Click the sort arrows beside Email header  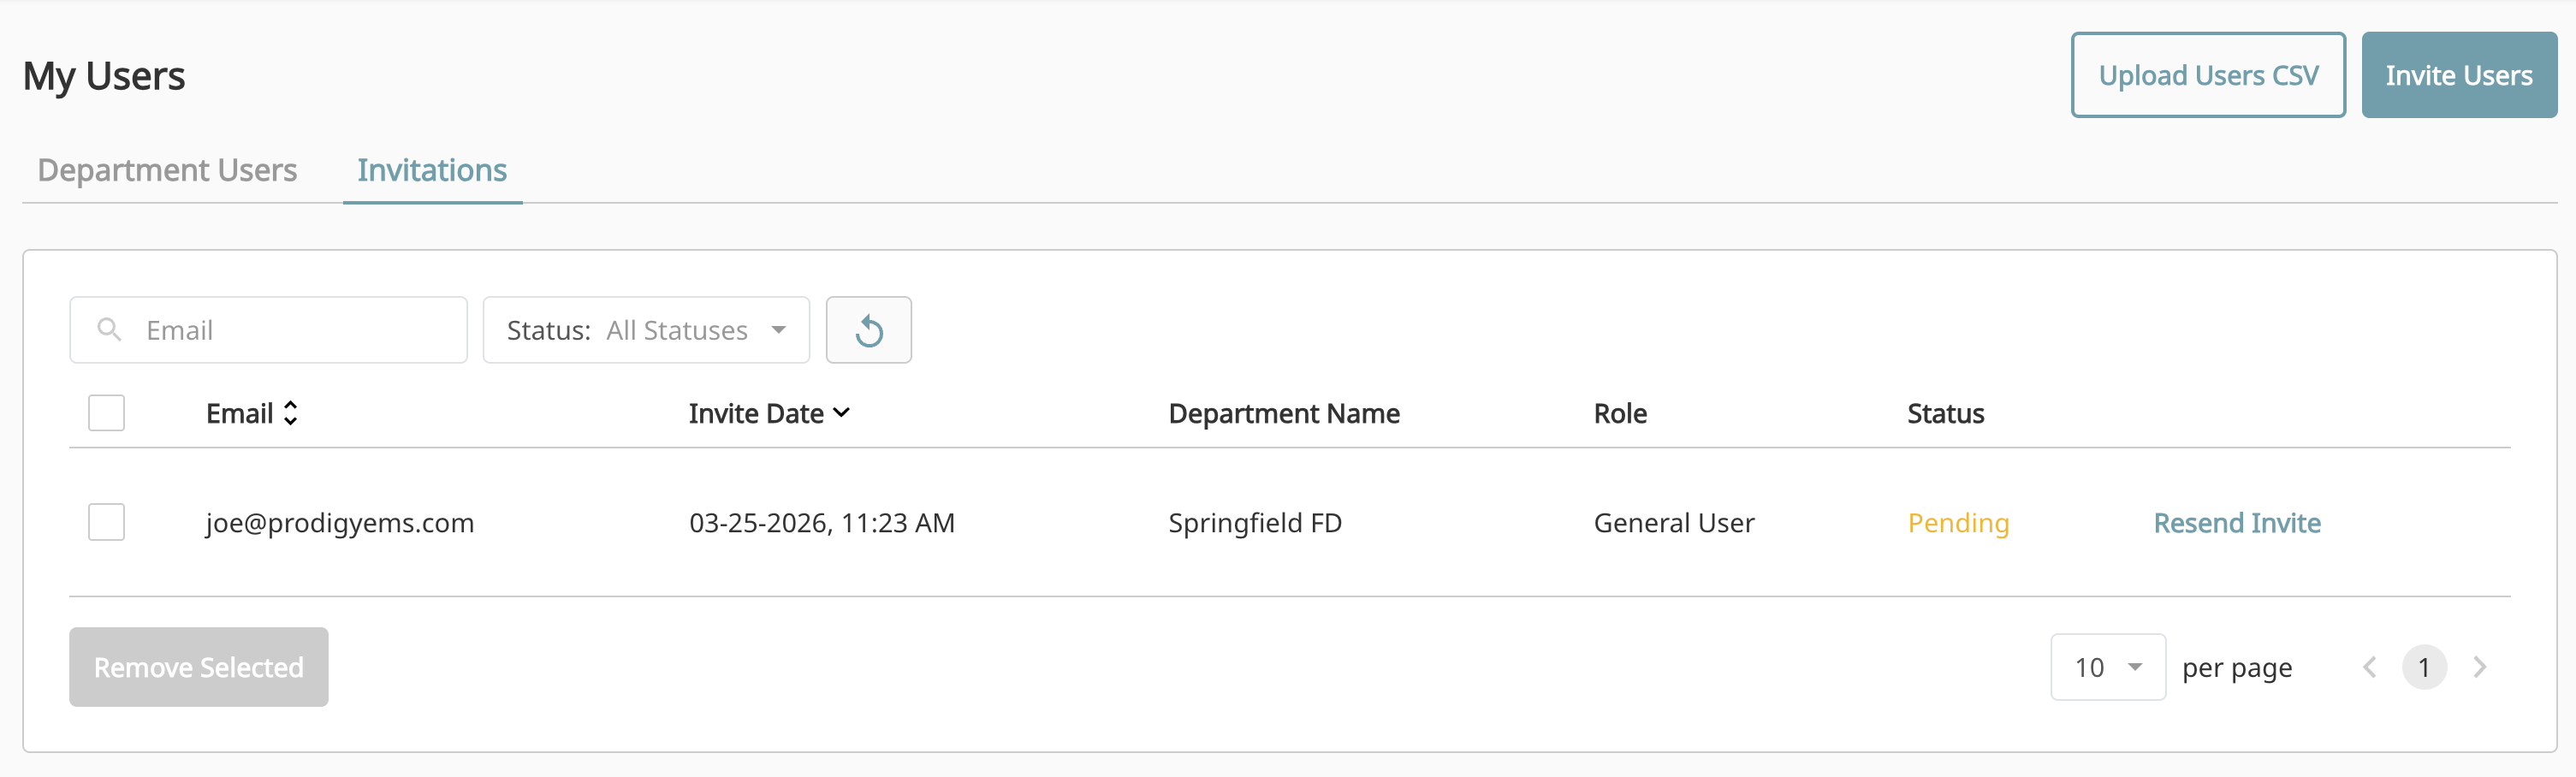point(290,412)
